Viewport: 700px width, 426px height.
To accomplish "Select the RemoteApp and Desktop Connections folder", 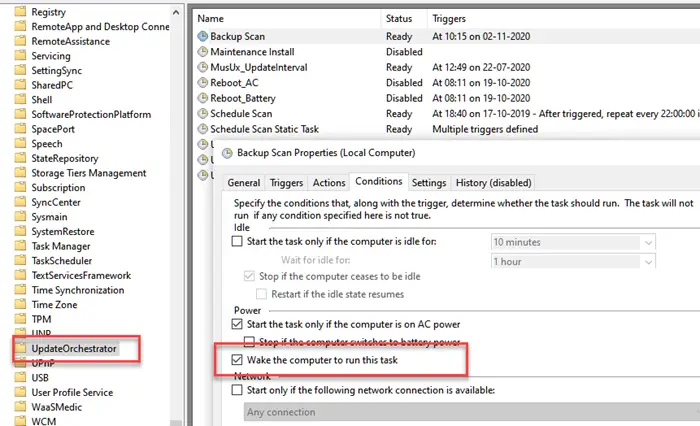I will pyautogui.click(x=100, y=27).
